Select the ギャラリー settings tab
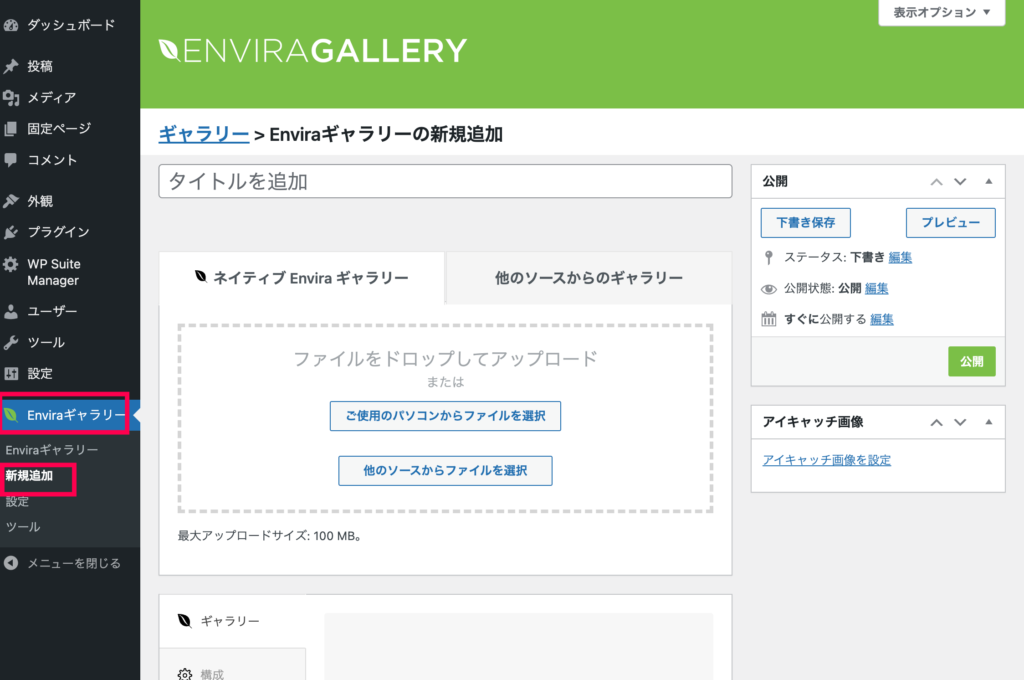Viewport: 1024px width, 680px height. click(233, 621)
